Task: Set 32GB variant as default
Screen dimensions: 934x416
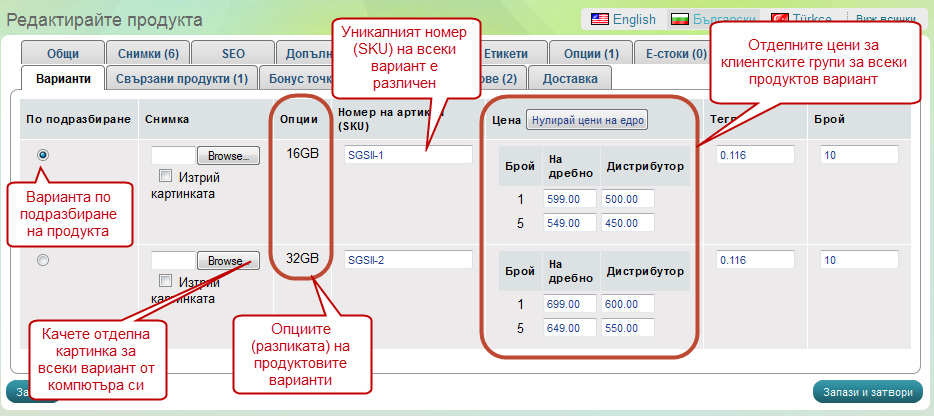Action: [x=43, y=261]
